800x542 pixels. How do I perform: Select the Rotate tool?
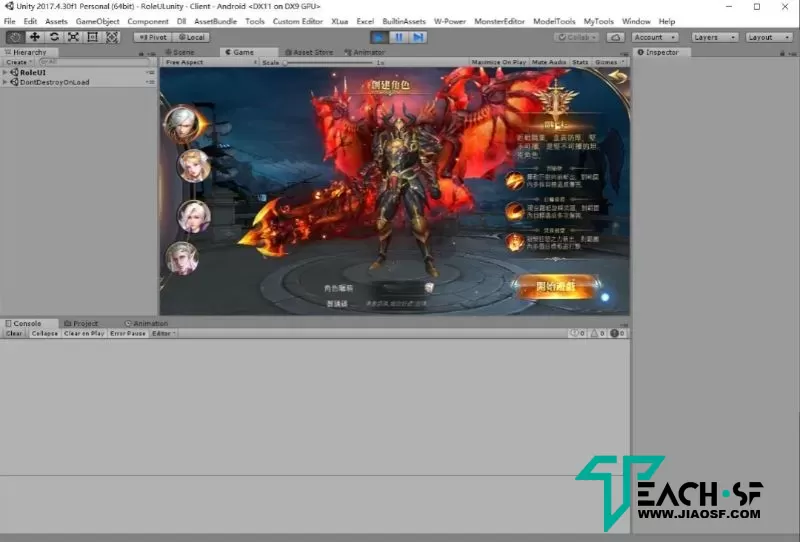pos(54,37)
